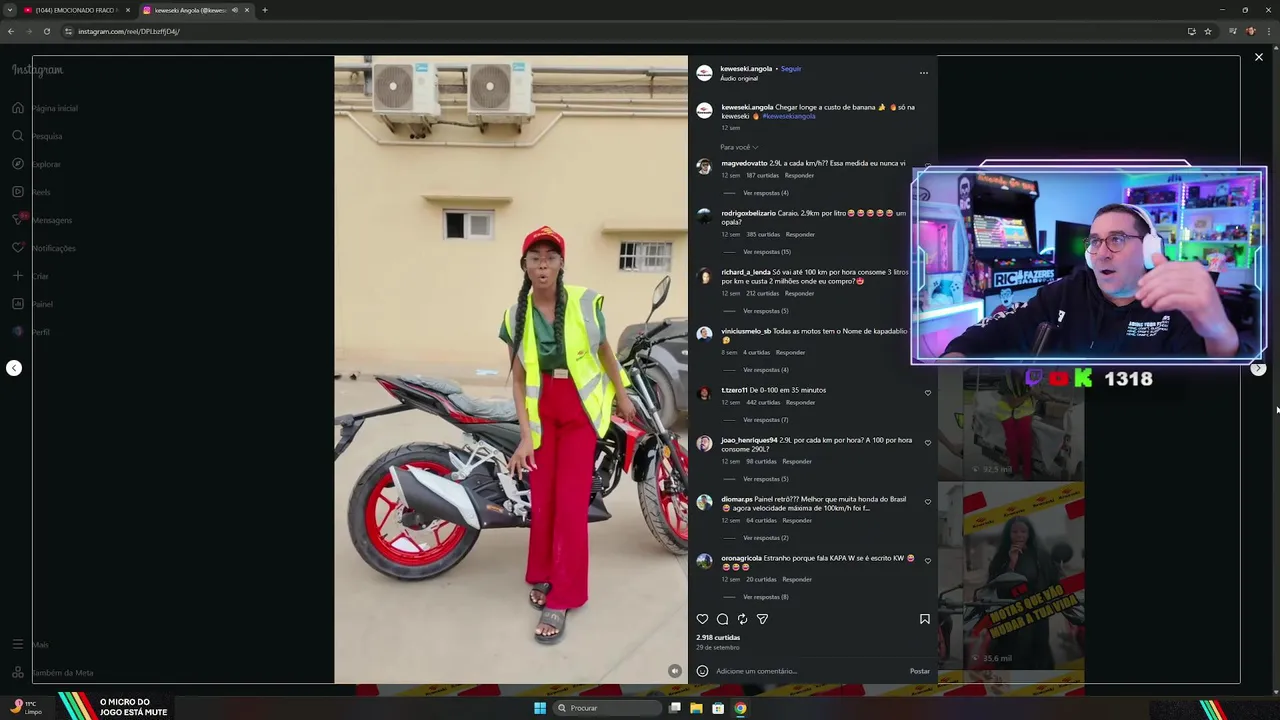This screenshot has width=1280, height=720.
Task: Expand Ver respostas (5) under richard_a_lenda
Action: point(766,311)
